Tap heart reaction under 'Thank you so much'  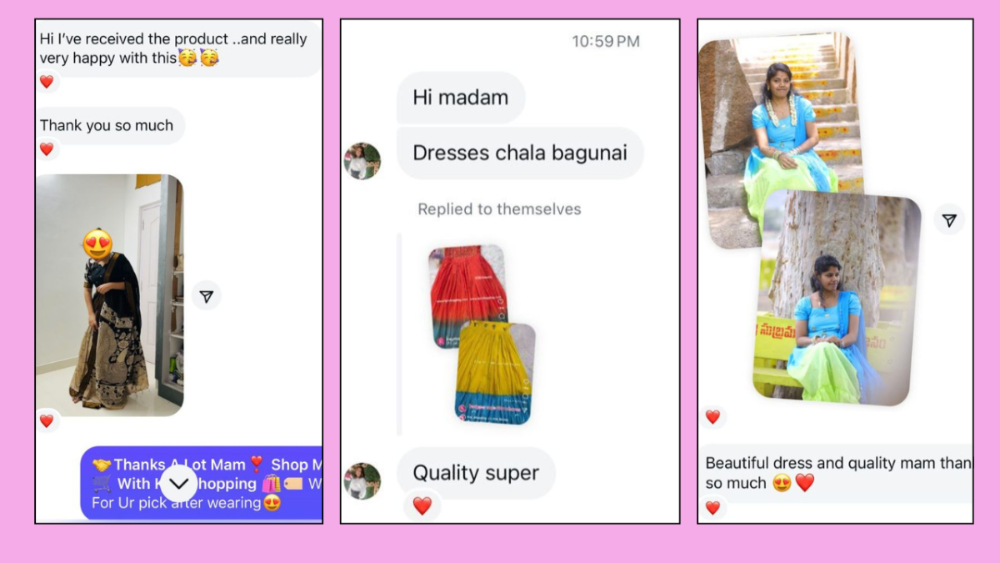pyautogui.click(x=47, y=149)
